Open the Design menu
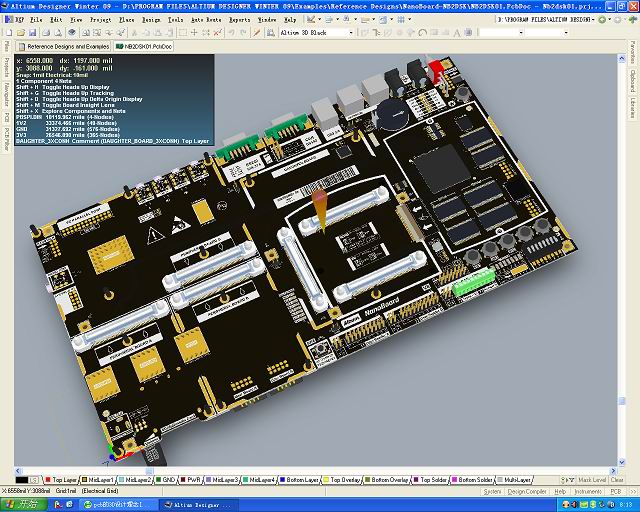This screenshot has width=640, height=512. click(x=151, y=20)
